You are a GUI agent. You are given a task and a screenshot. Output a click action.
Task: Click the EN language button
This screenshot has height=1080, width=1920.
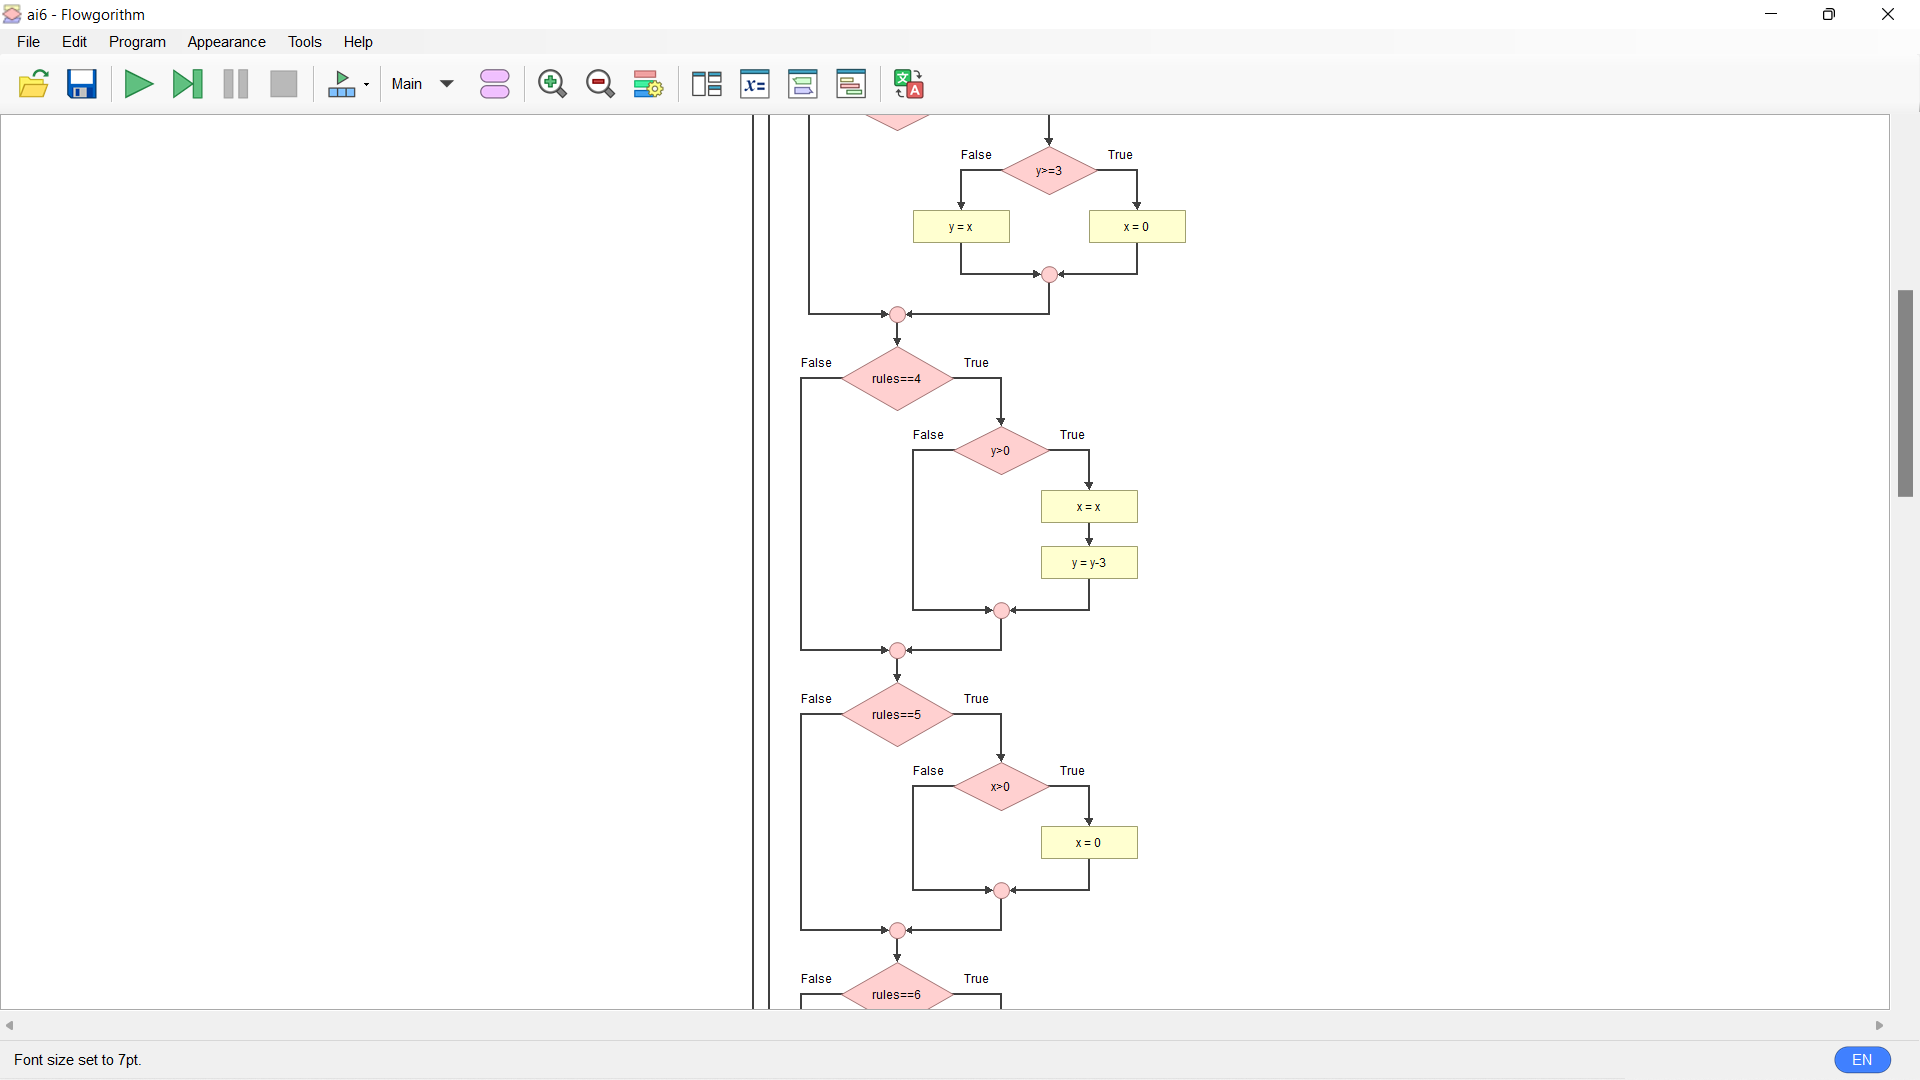(x=1862, y=1059)
